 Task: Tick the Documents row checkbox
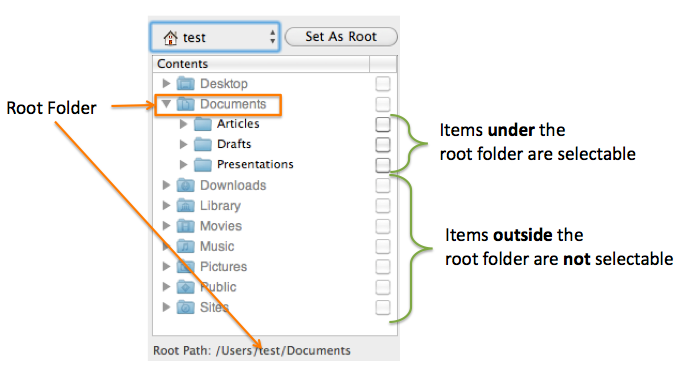coord(383,104)
